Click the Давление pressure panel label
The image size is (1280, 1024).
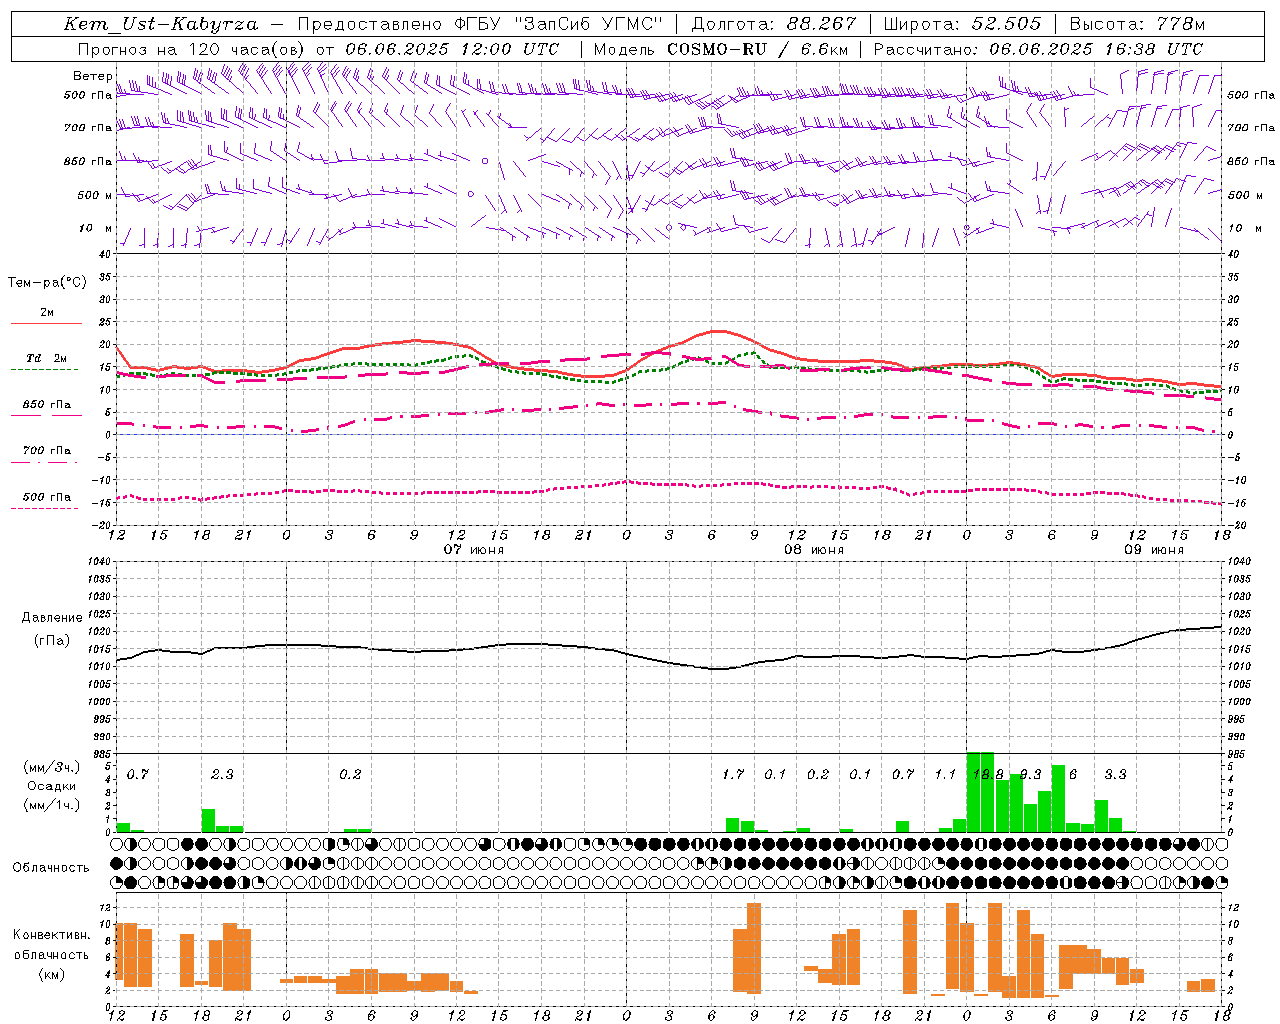coord(52,617)
